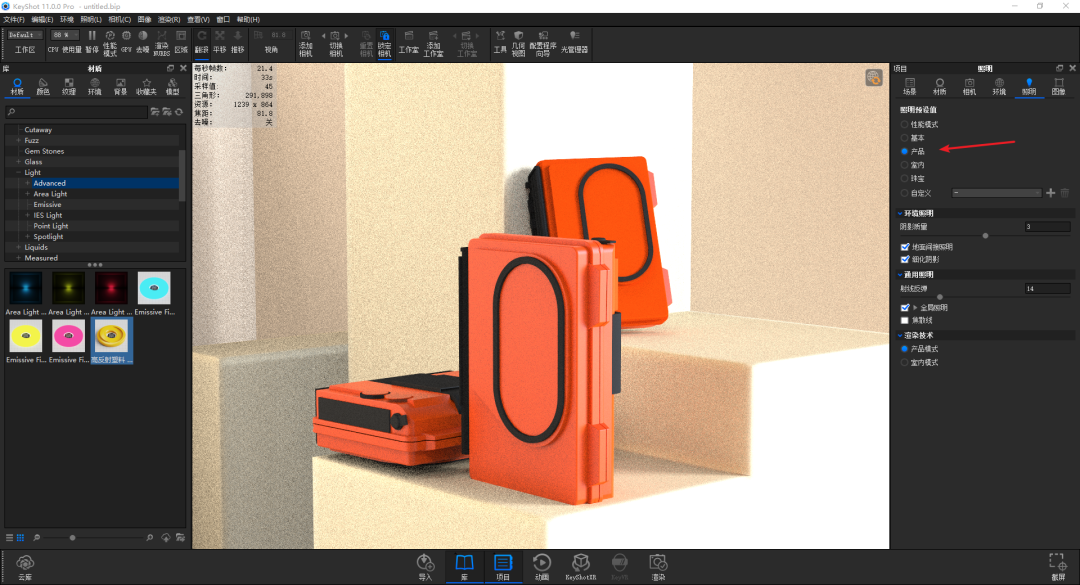This screenshot has width=1080, height=585.
Task: Click the cyan Emissive material thumbnail
Action: click(154, 288)
